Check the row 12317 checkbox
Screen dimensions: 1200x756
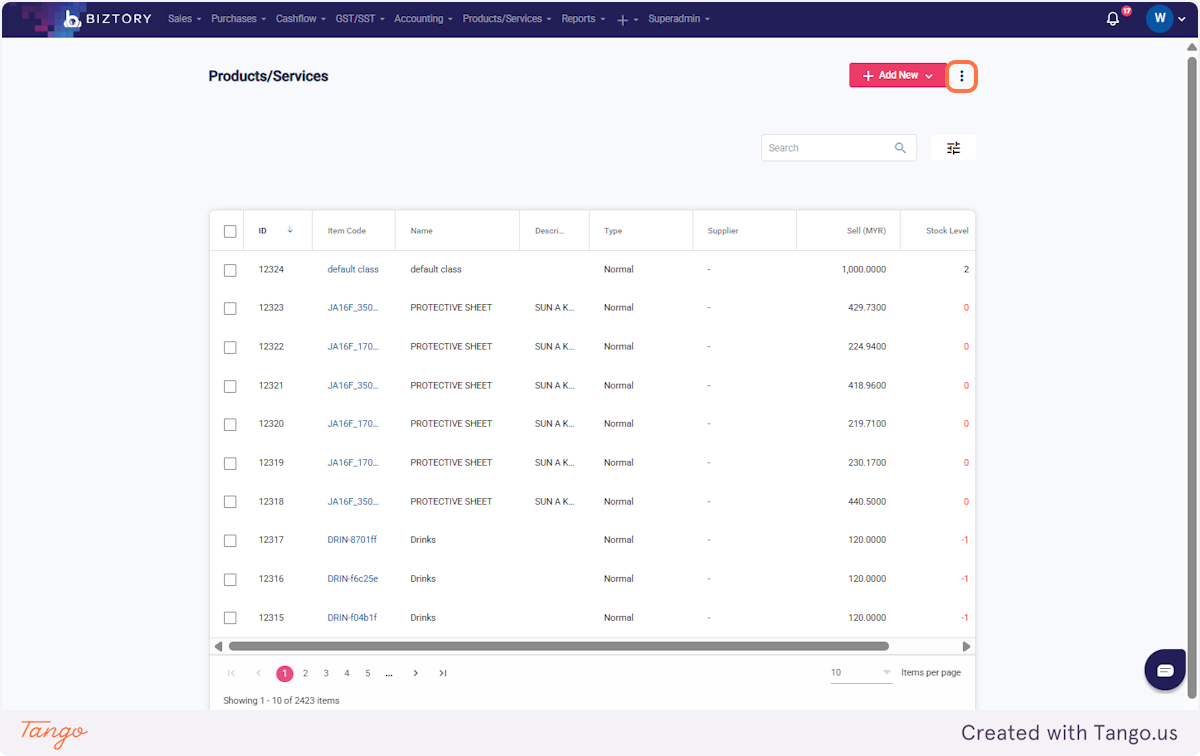pos(230,540)
